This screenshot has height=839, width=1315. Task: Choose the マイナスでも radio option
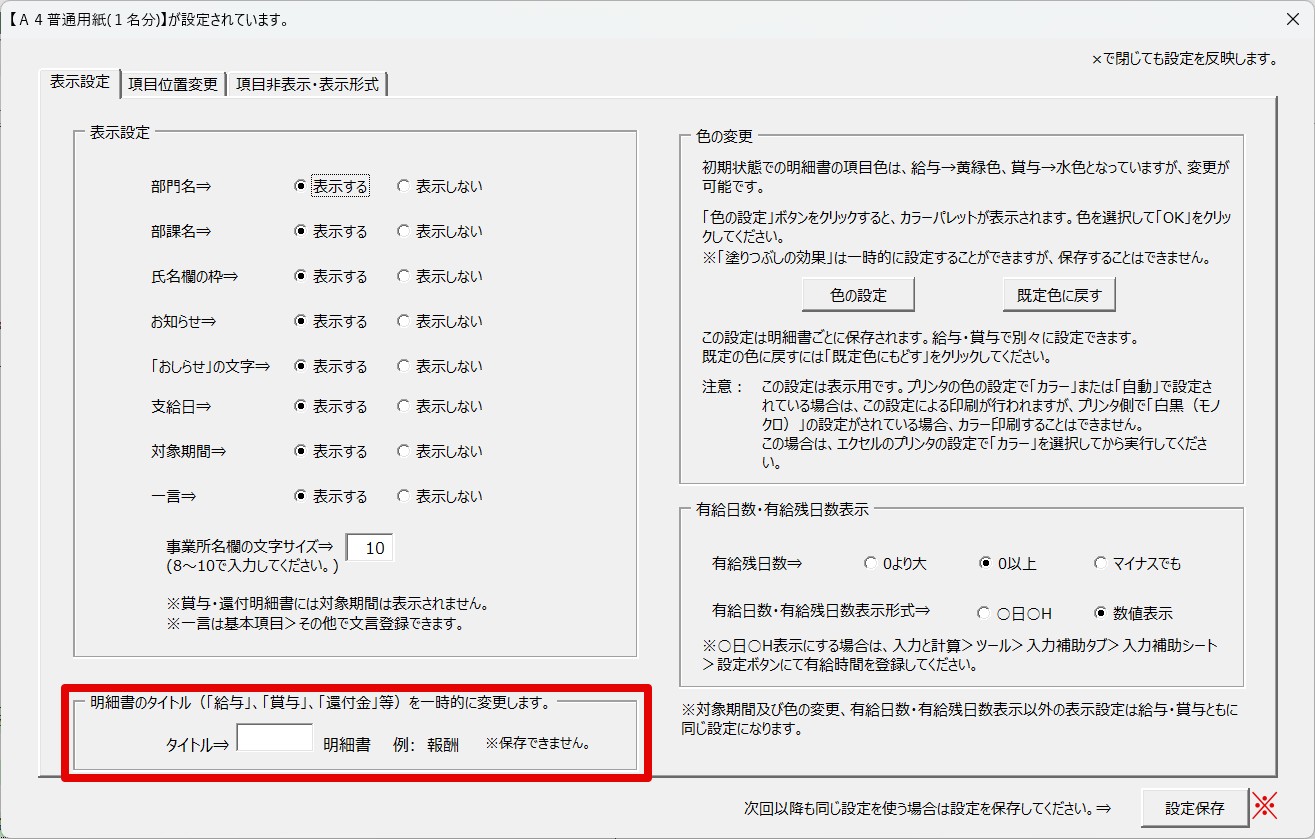[1101, 564]
